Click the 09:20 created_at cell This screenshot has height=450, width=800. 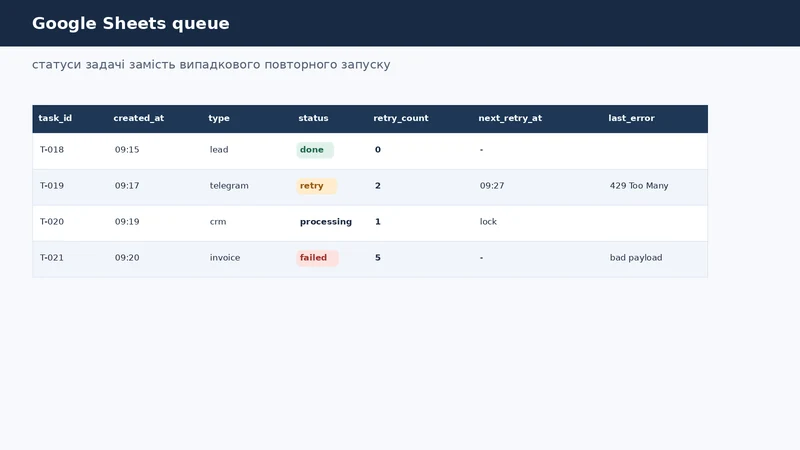(127, 258)
